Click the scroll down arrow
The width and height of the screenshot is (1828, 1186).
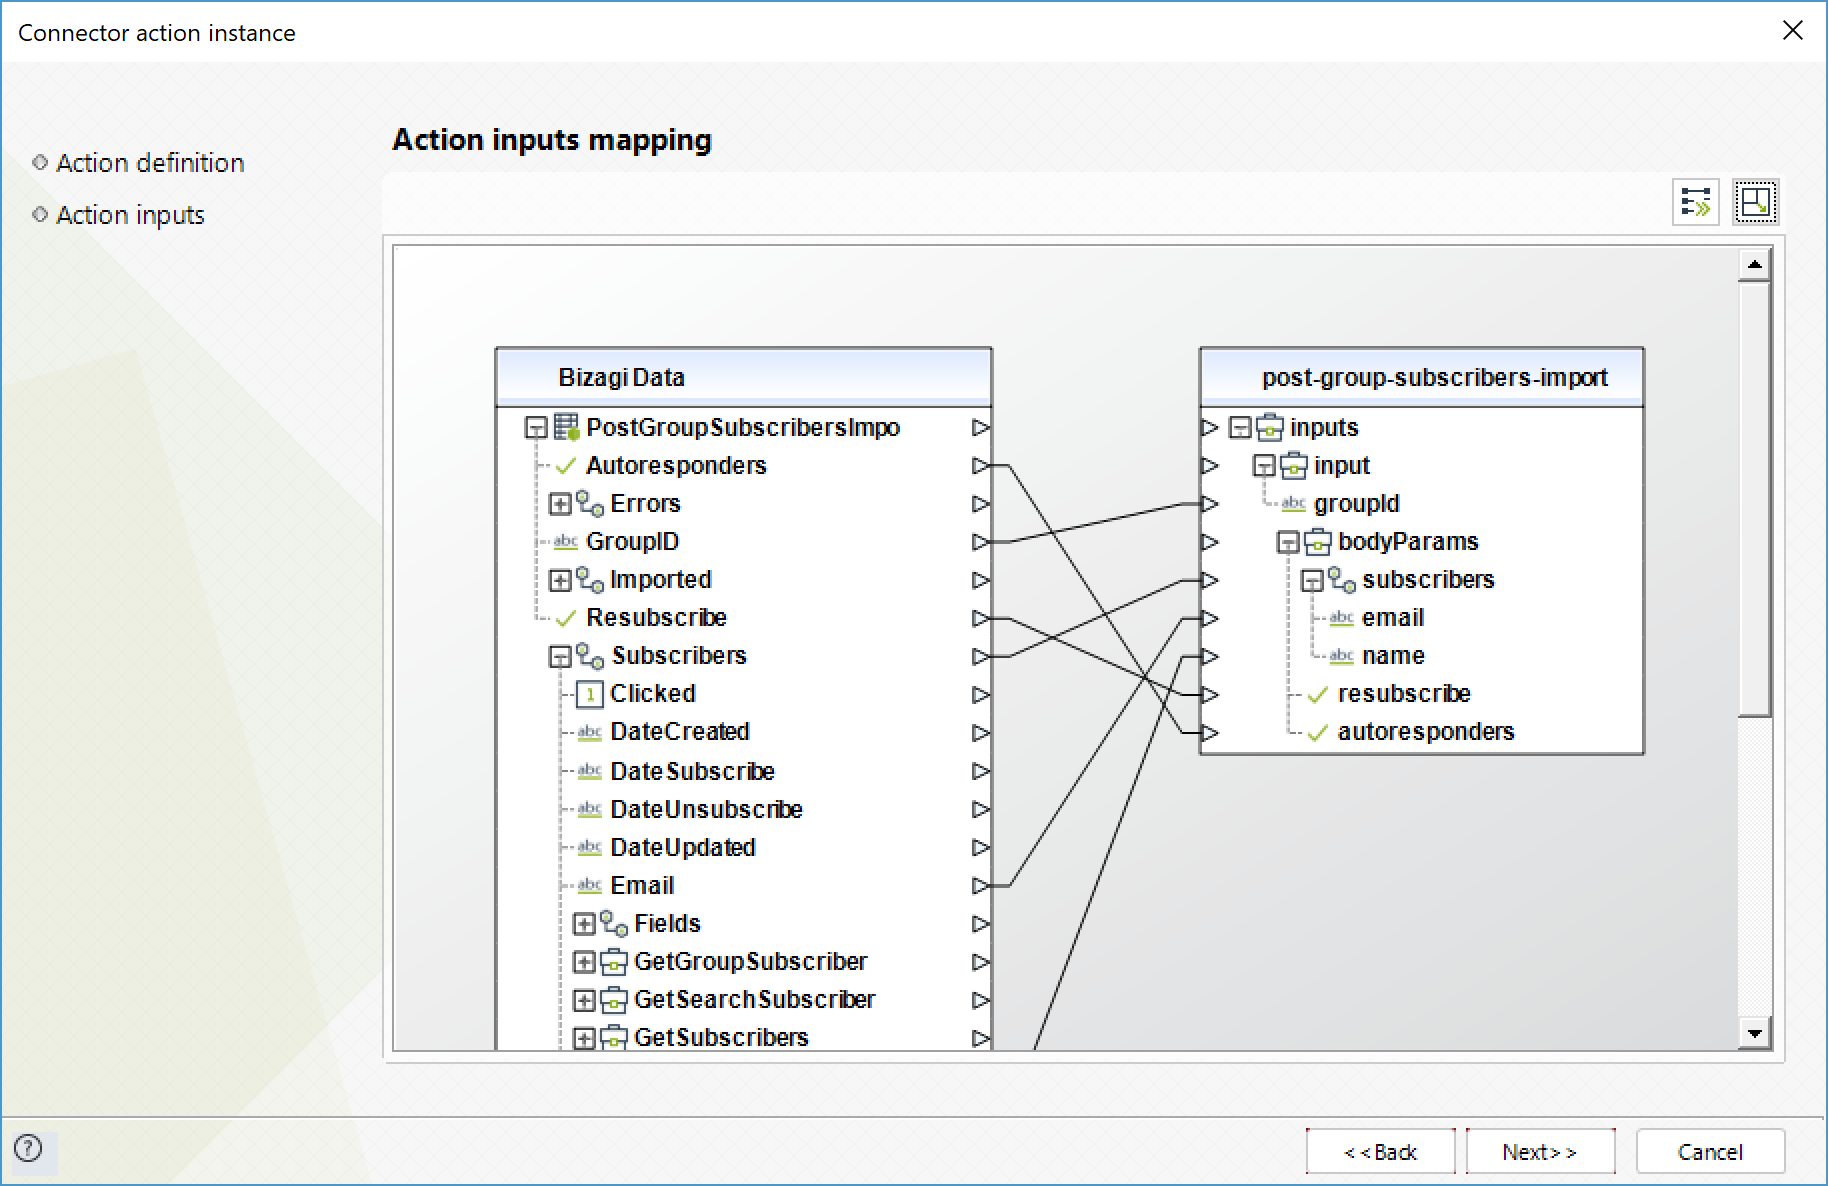[1755, 1033]
